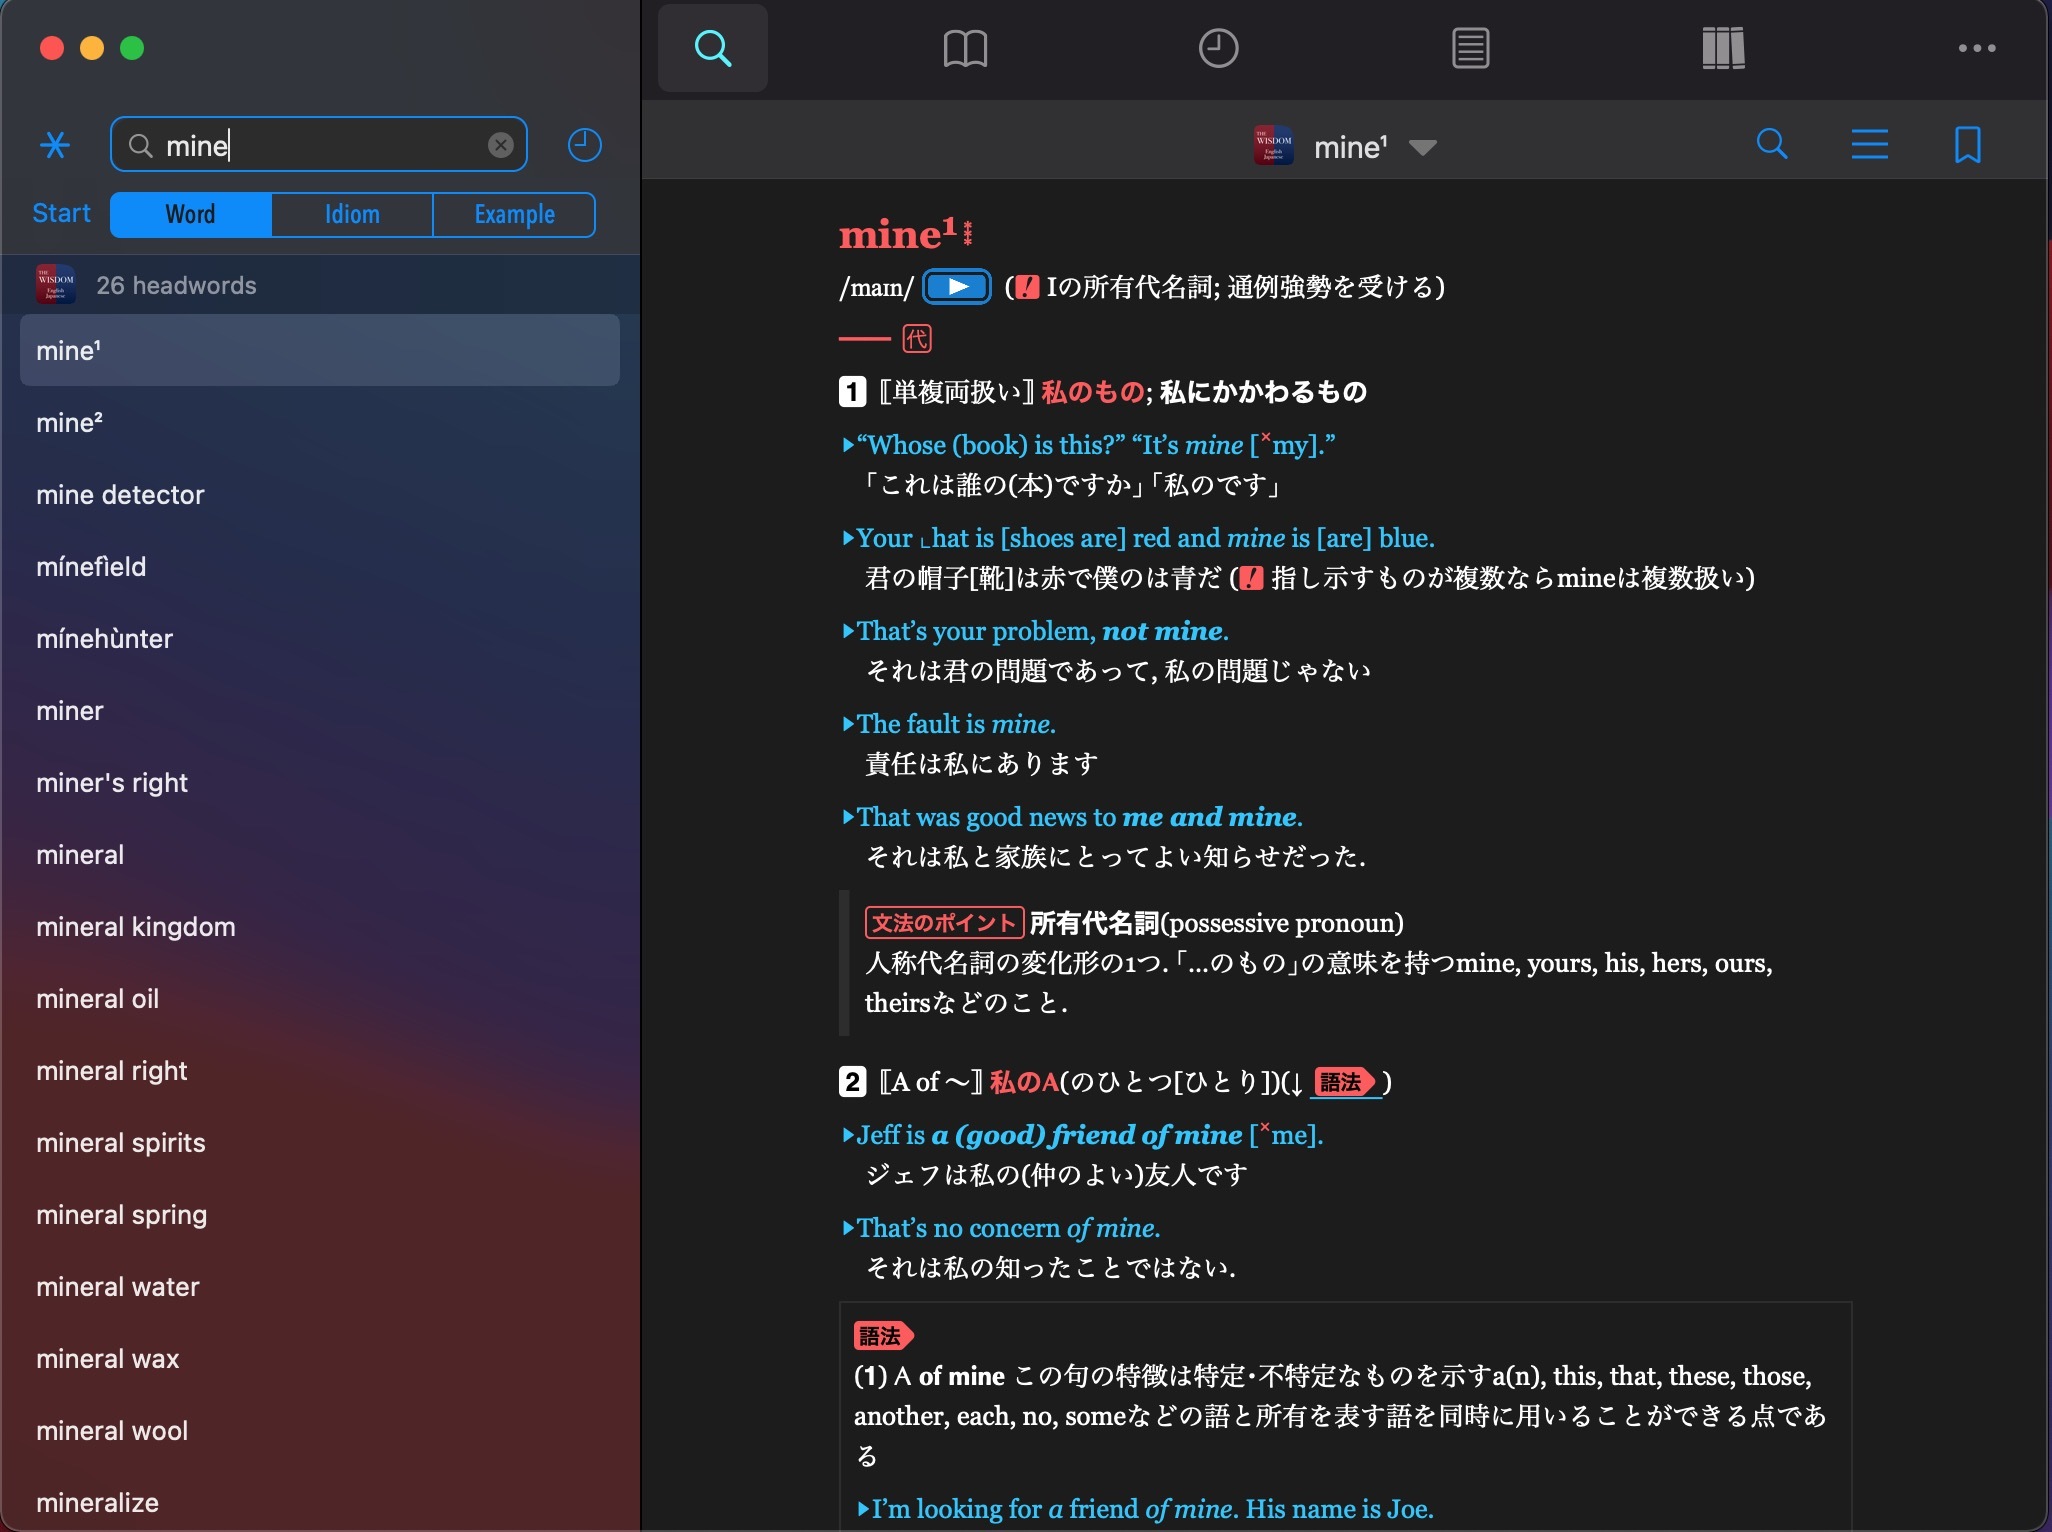Play the pronunciation audio for mine
2052x1532 pixels.
tap(957, 287)
